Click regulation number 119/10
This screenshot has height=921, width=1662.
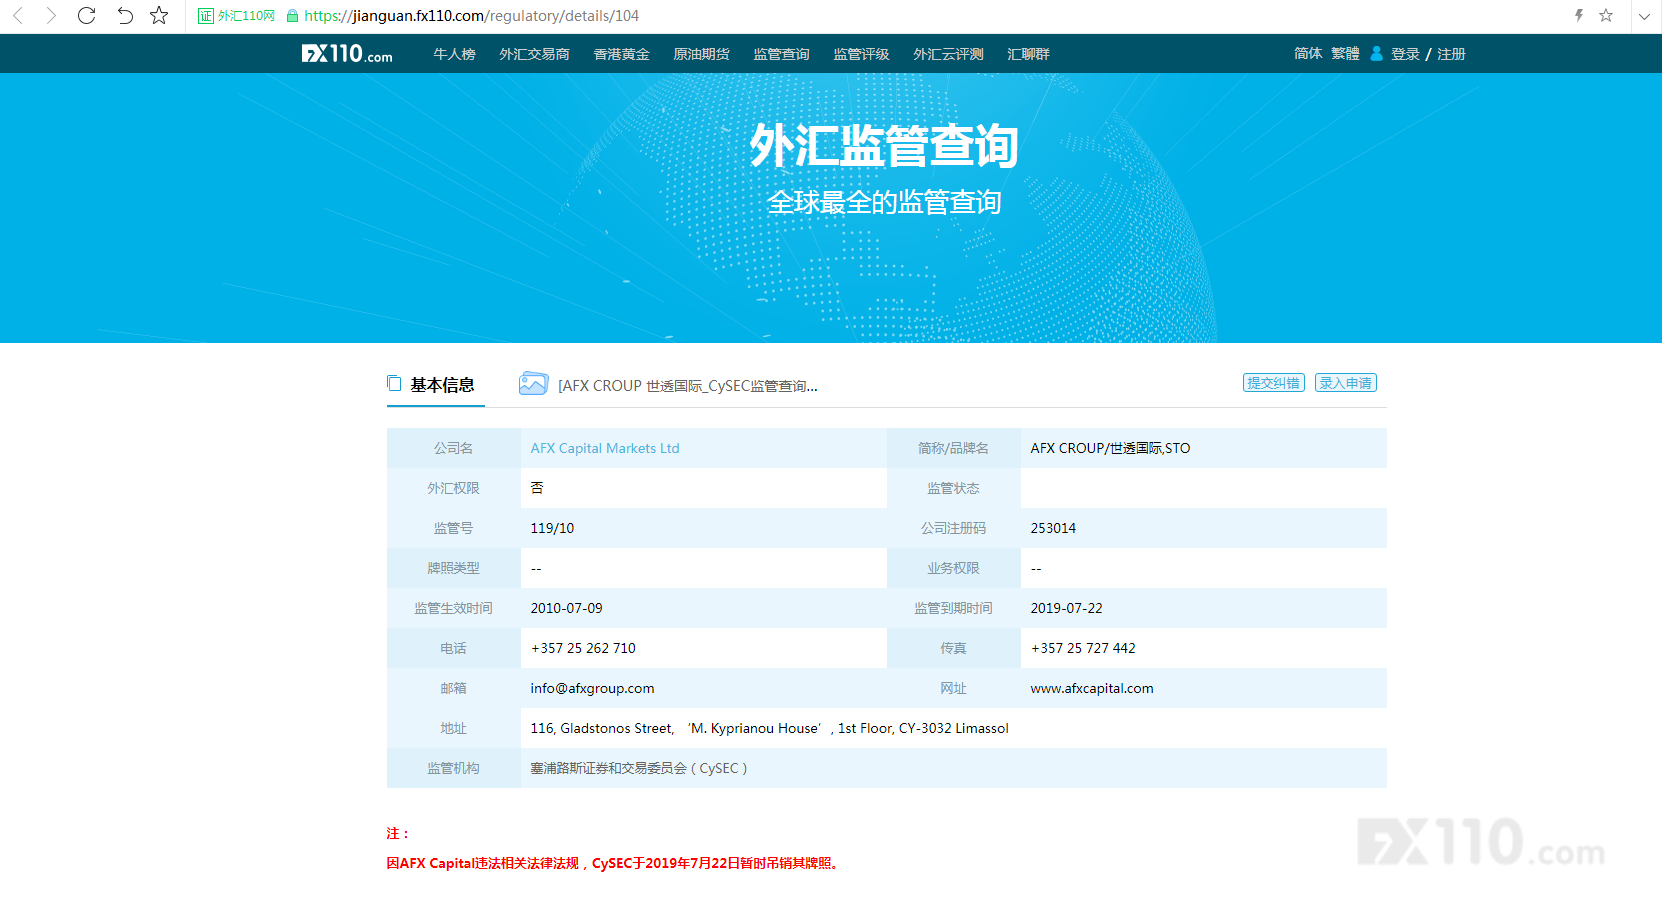pyautogui.click(x=552, y=528)
